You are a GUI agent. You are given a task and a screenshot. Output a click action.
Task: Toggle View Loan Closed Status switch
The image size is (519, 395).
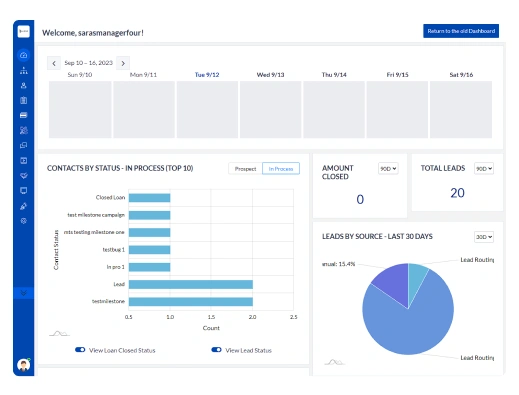tap(80, 350)
